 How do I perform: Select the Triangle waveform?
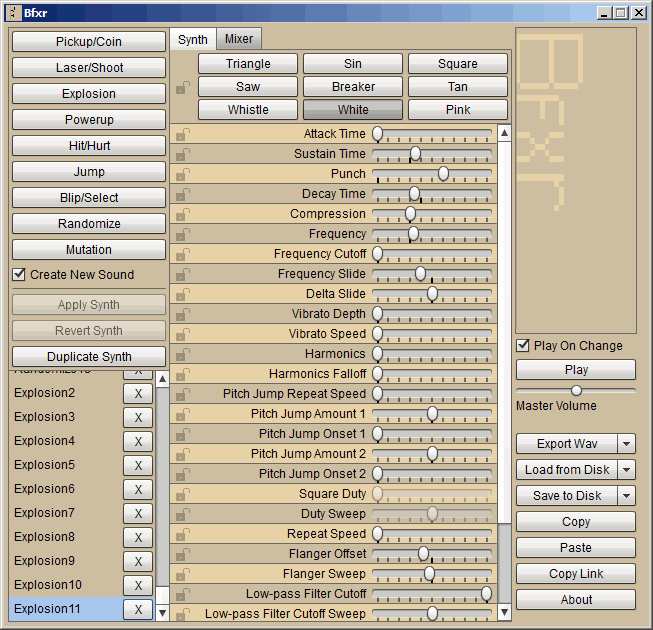click(x=248, y=64)
